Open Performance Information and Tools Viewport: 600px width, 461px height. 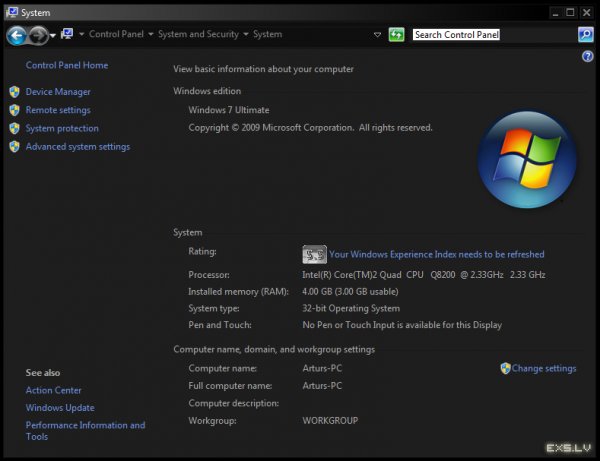point(85,431)
